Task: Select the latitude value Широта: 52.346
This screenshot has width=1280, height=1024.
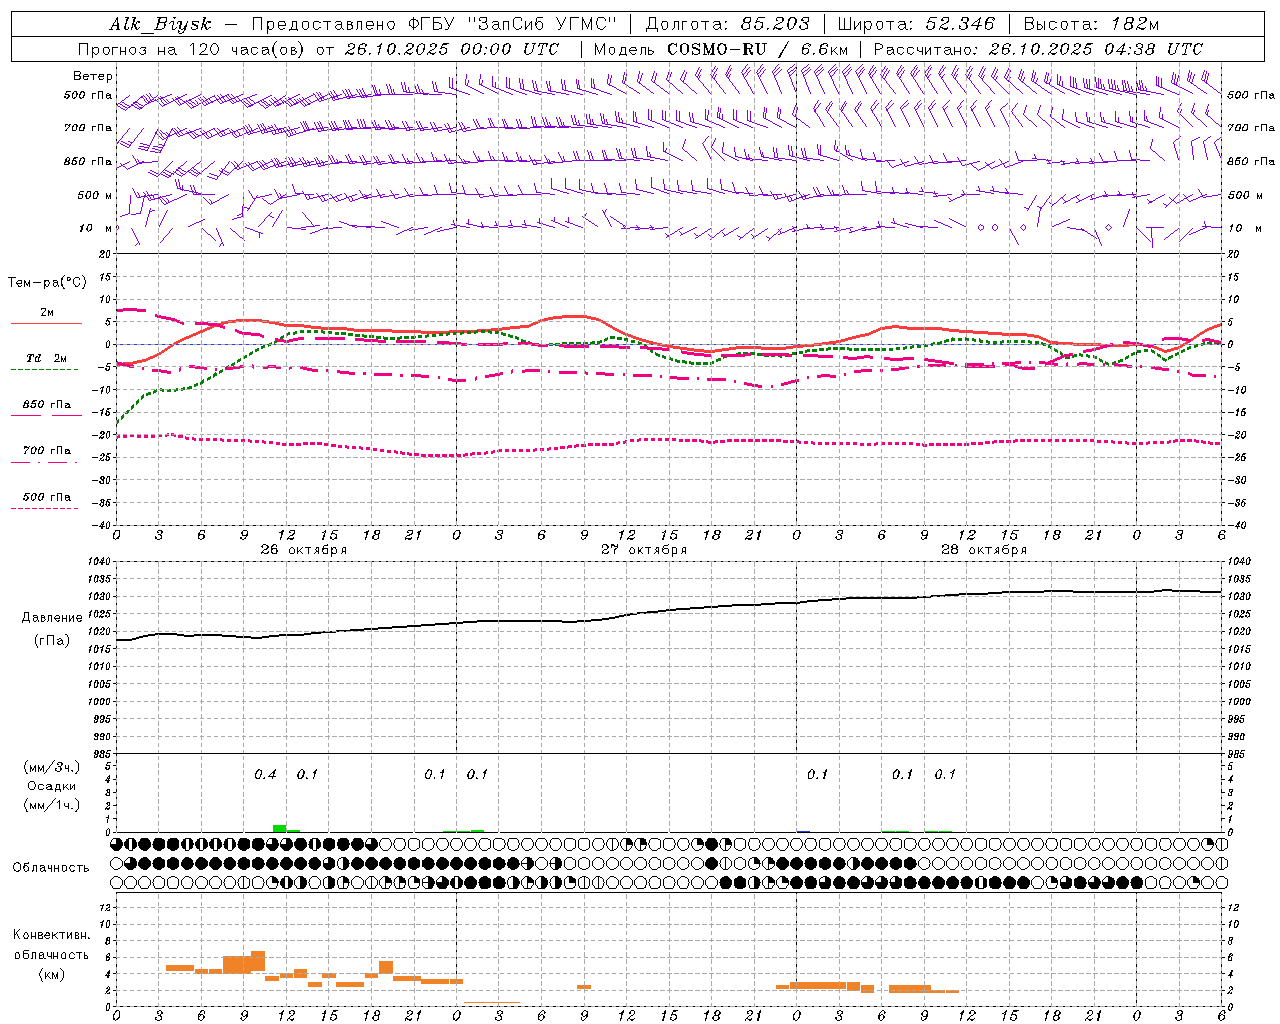Action: click(x=916, y=24)
